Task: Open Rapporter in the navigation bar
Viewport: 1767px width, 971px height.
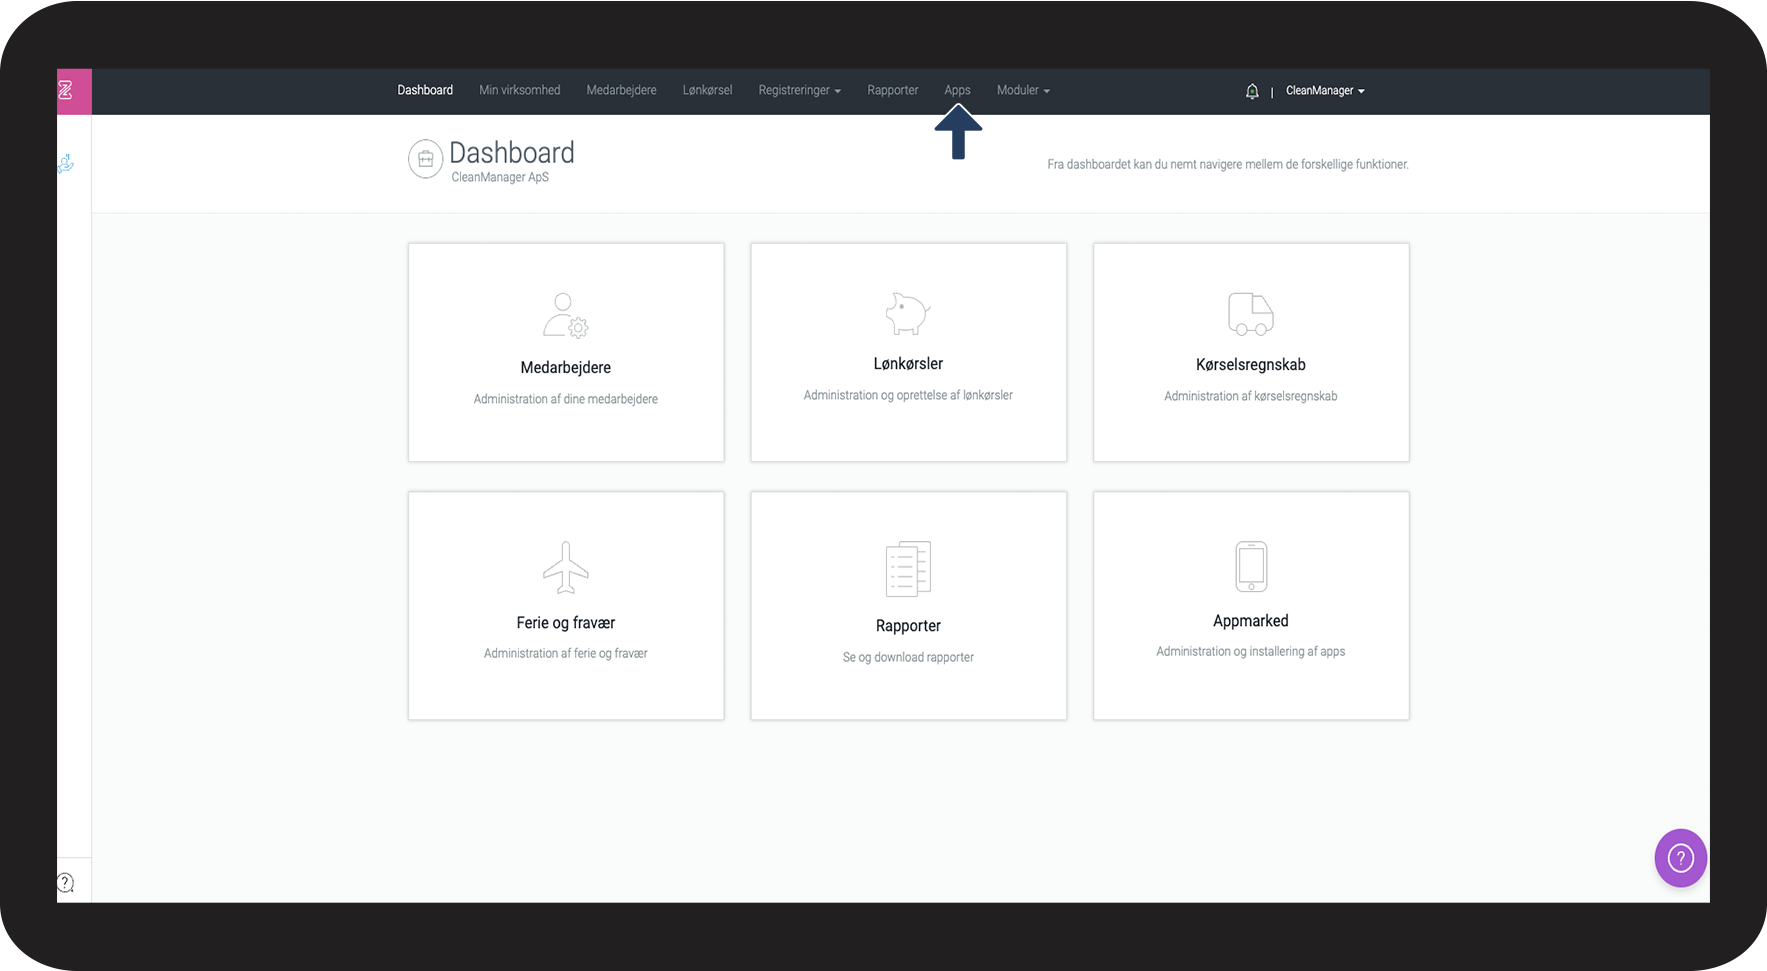Action: point(893,90)
